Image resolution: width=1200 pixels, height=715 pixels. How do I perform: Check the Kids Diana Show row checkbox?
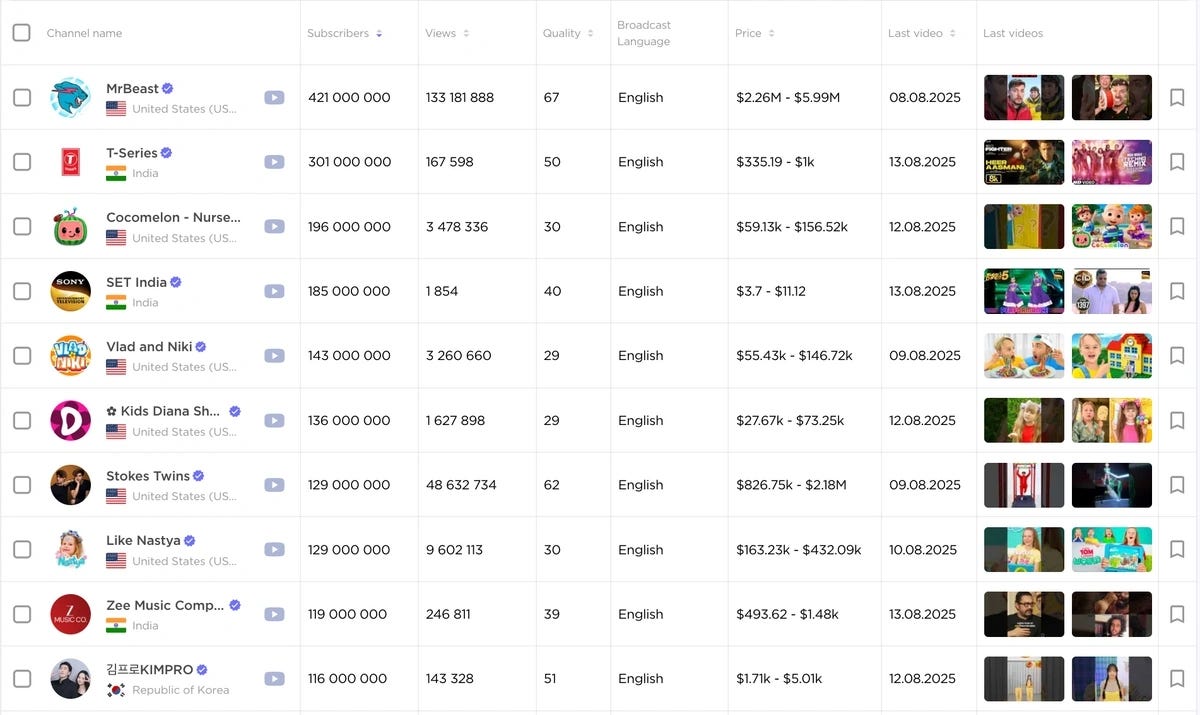21,421
